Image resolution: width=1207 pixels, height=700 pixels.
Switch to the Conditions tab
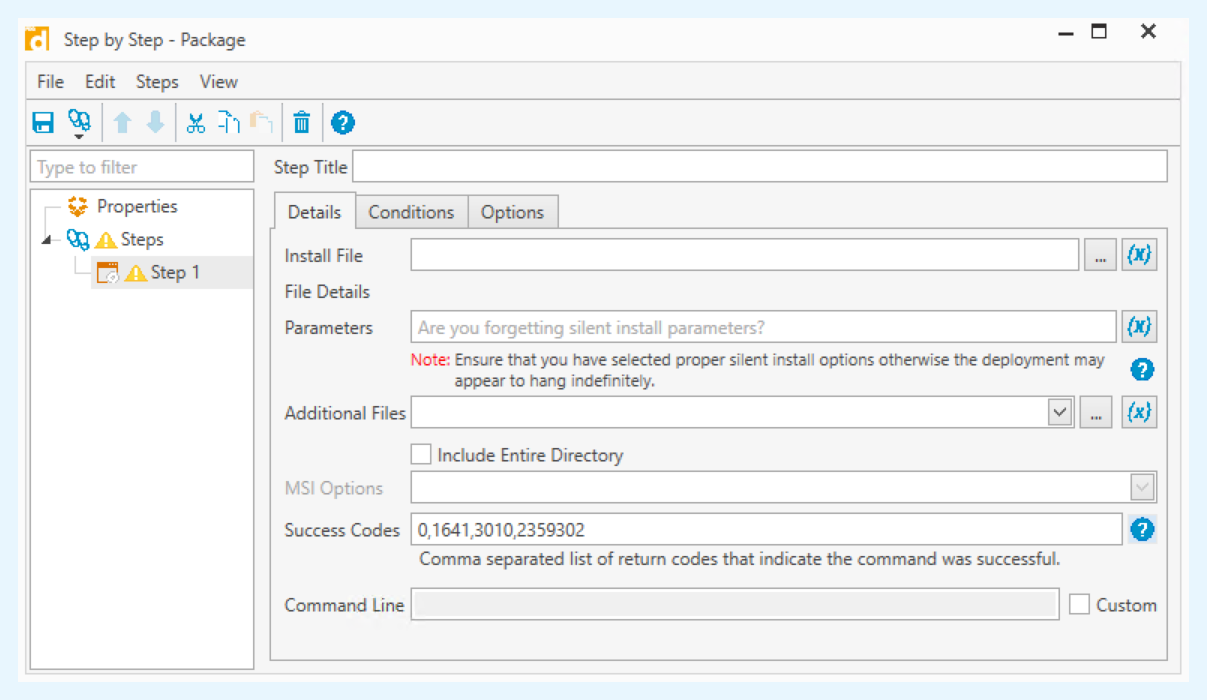[411, 212]
